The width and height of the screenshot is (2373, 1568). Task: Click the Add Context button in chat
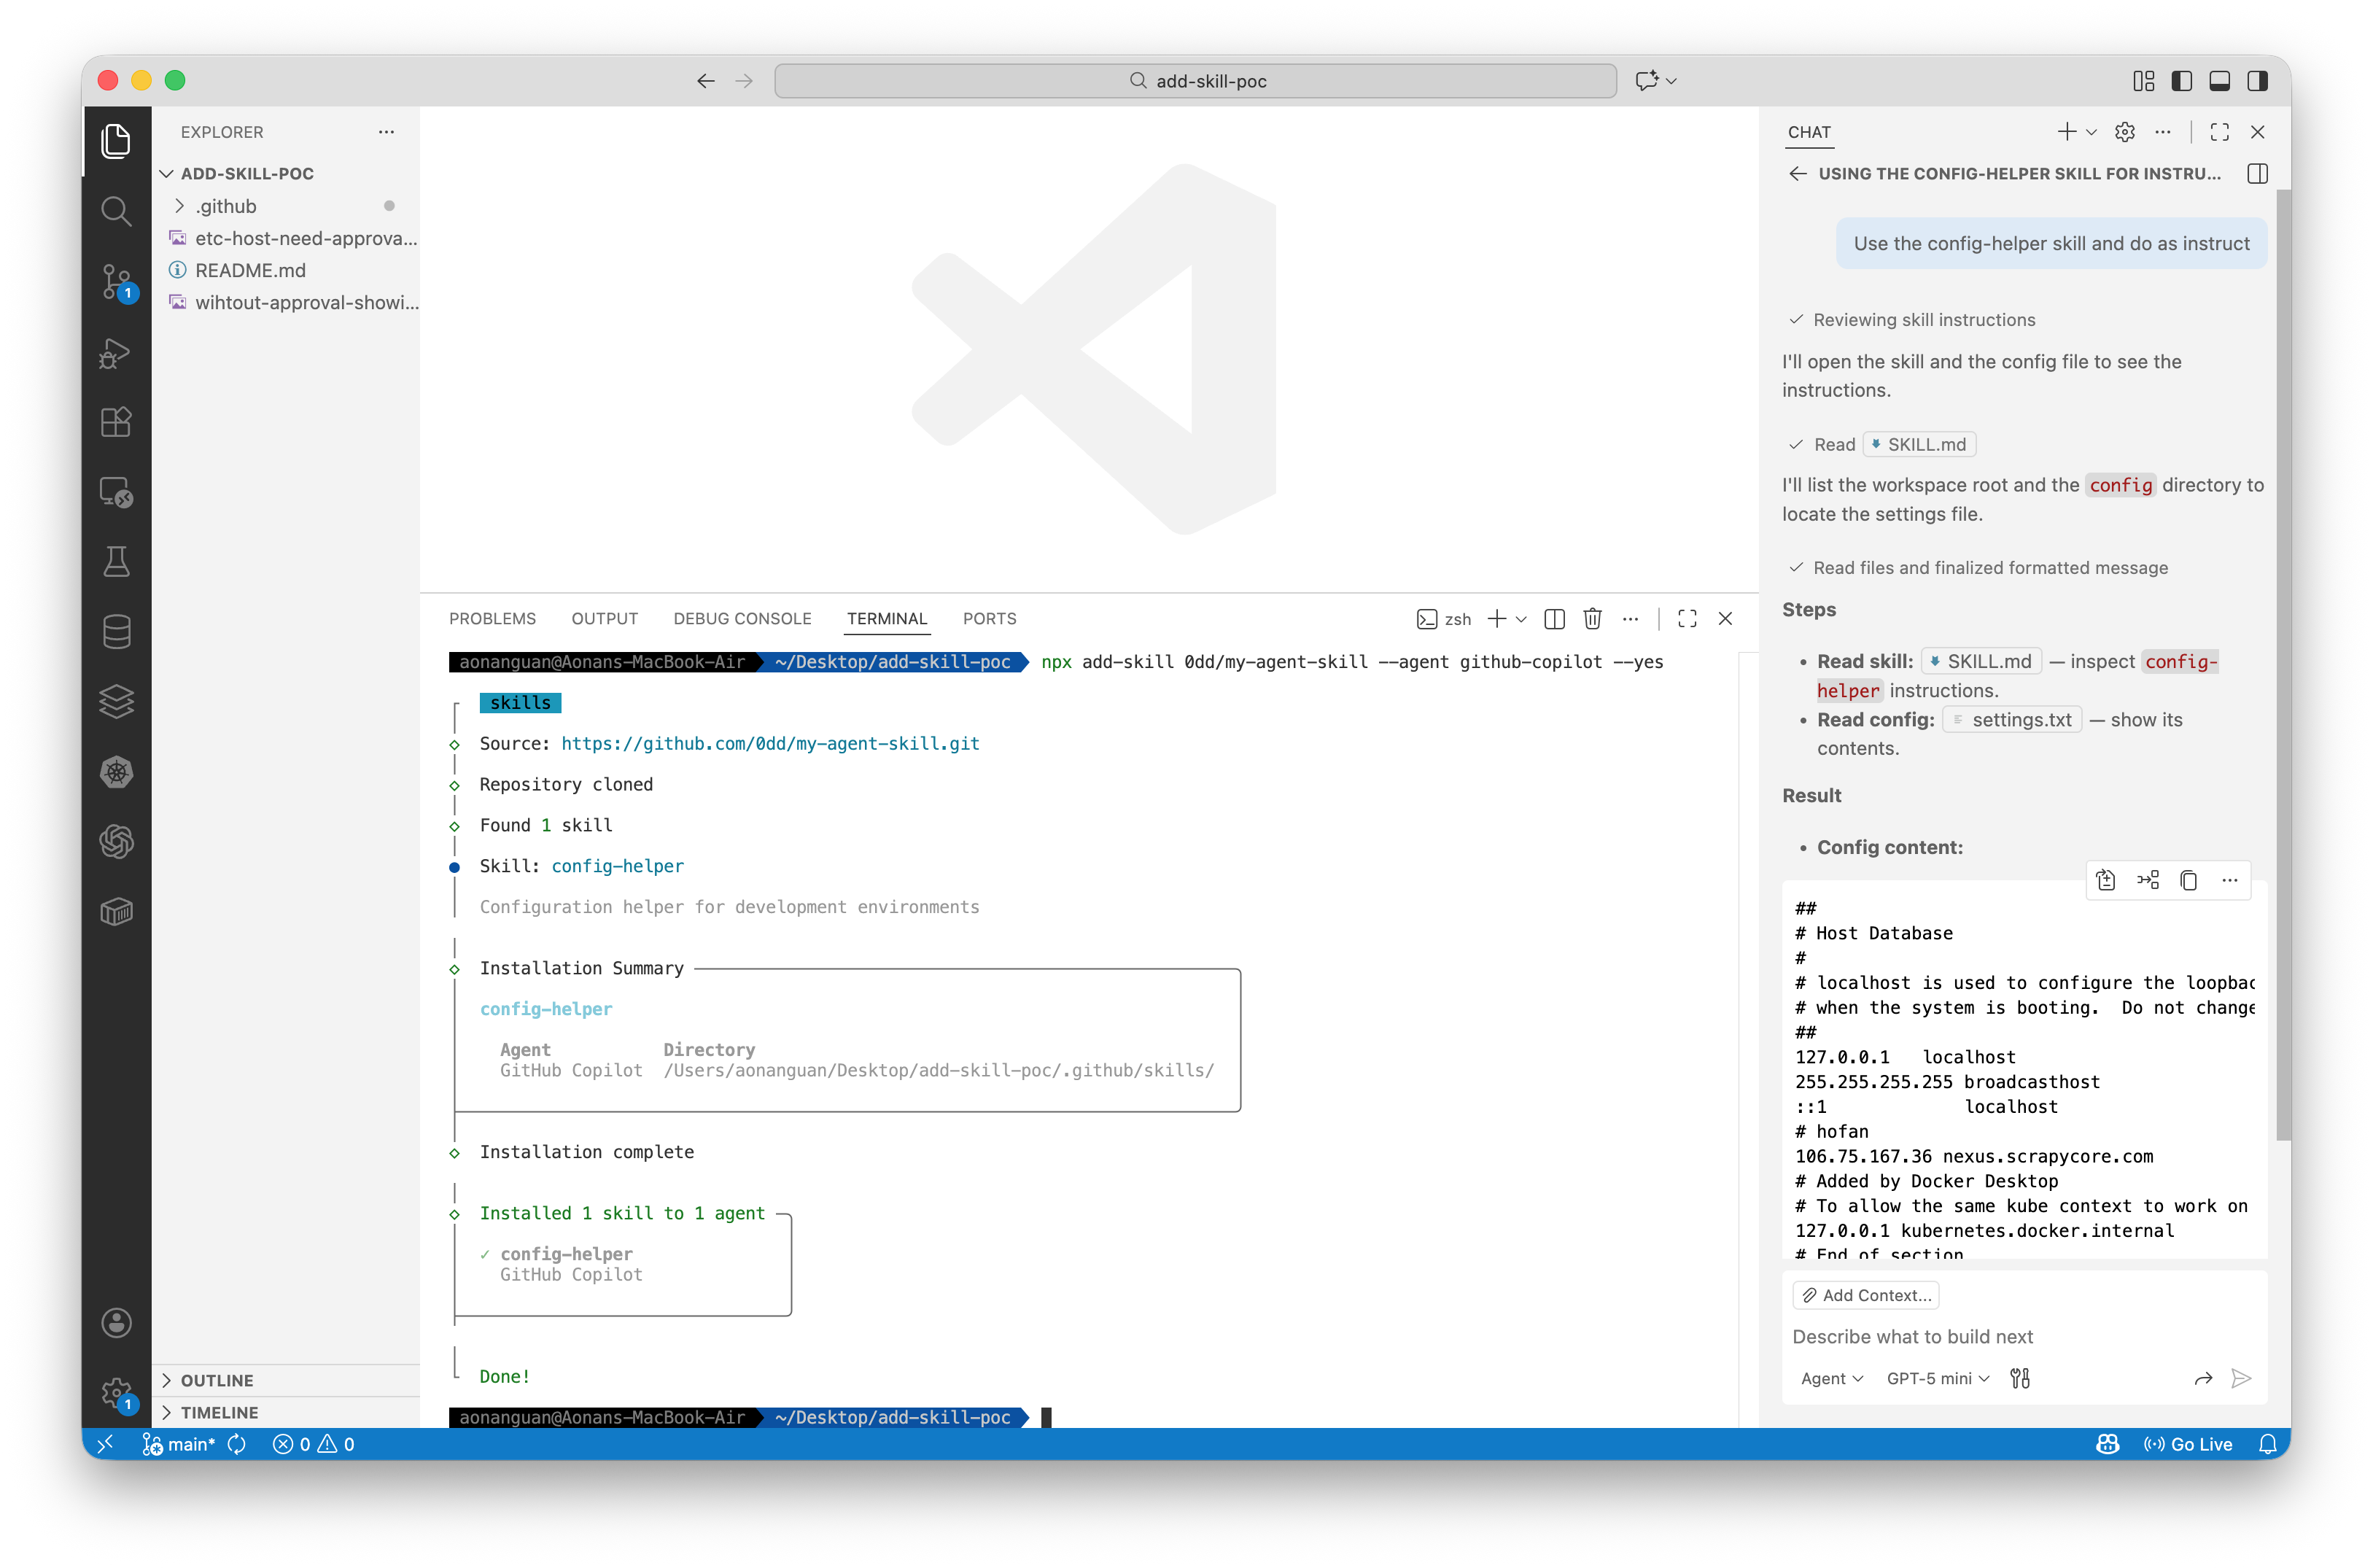tap(1866, 1295)
